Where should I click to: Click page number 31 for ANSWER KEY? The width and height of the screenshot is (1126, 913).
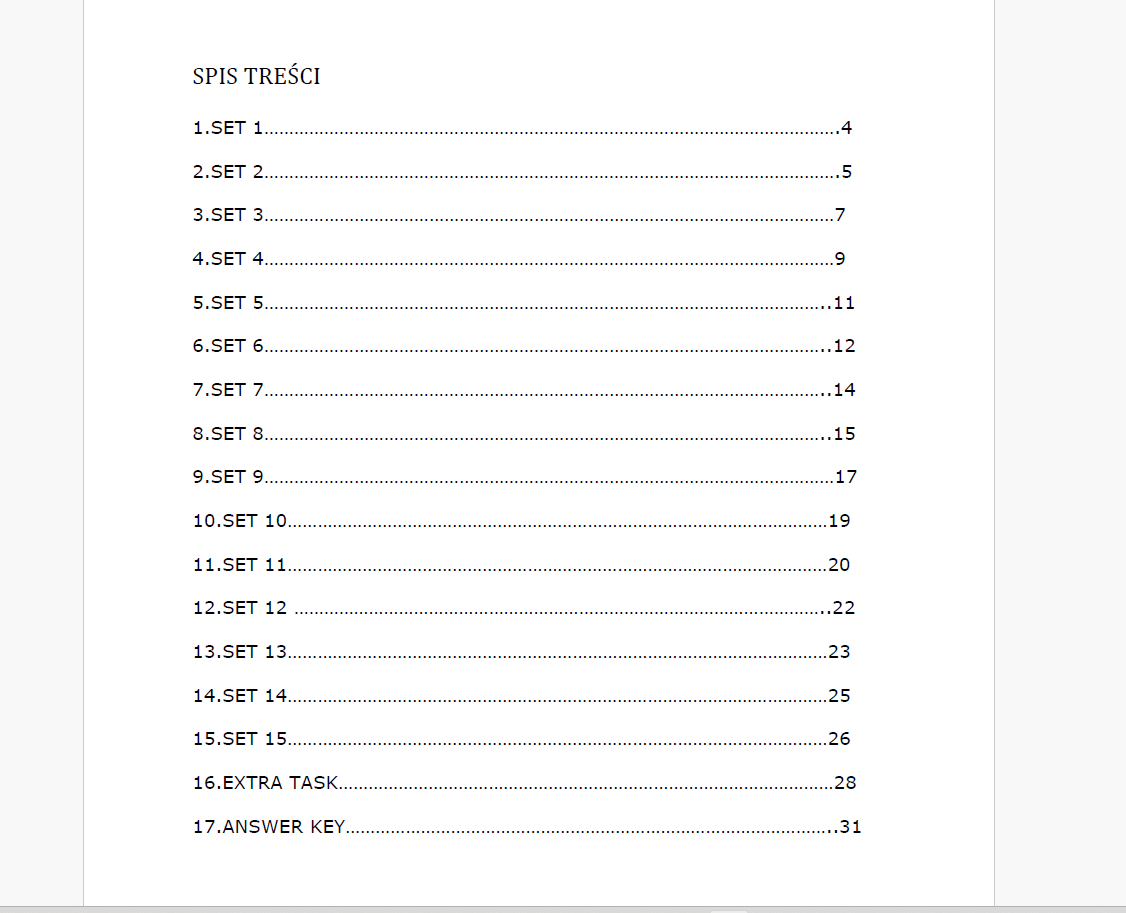[851, 827]
